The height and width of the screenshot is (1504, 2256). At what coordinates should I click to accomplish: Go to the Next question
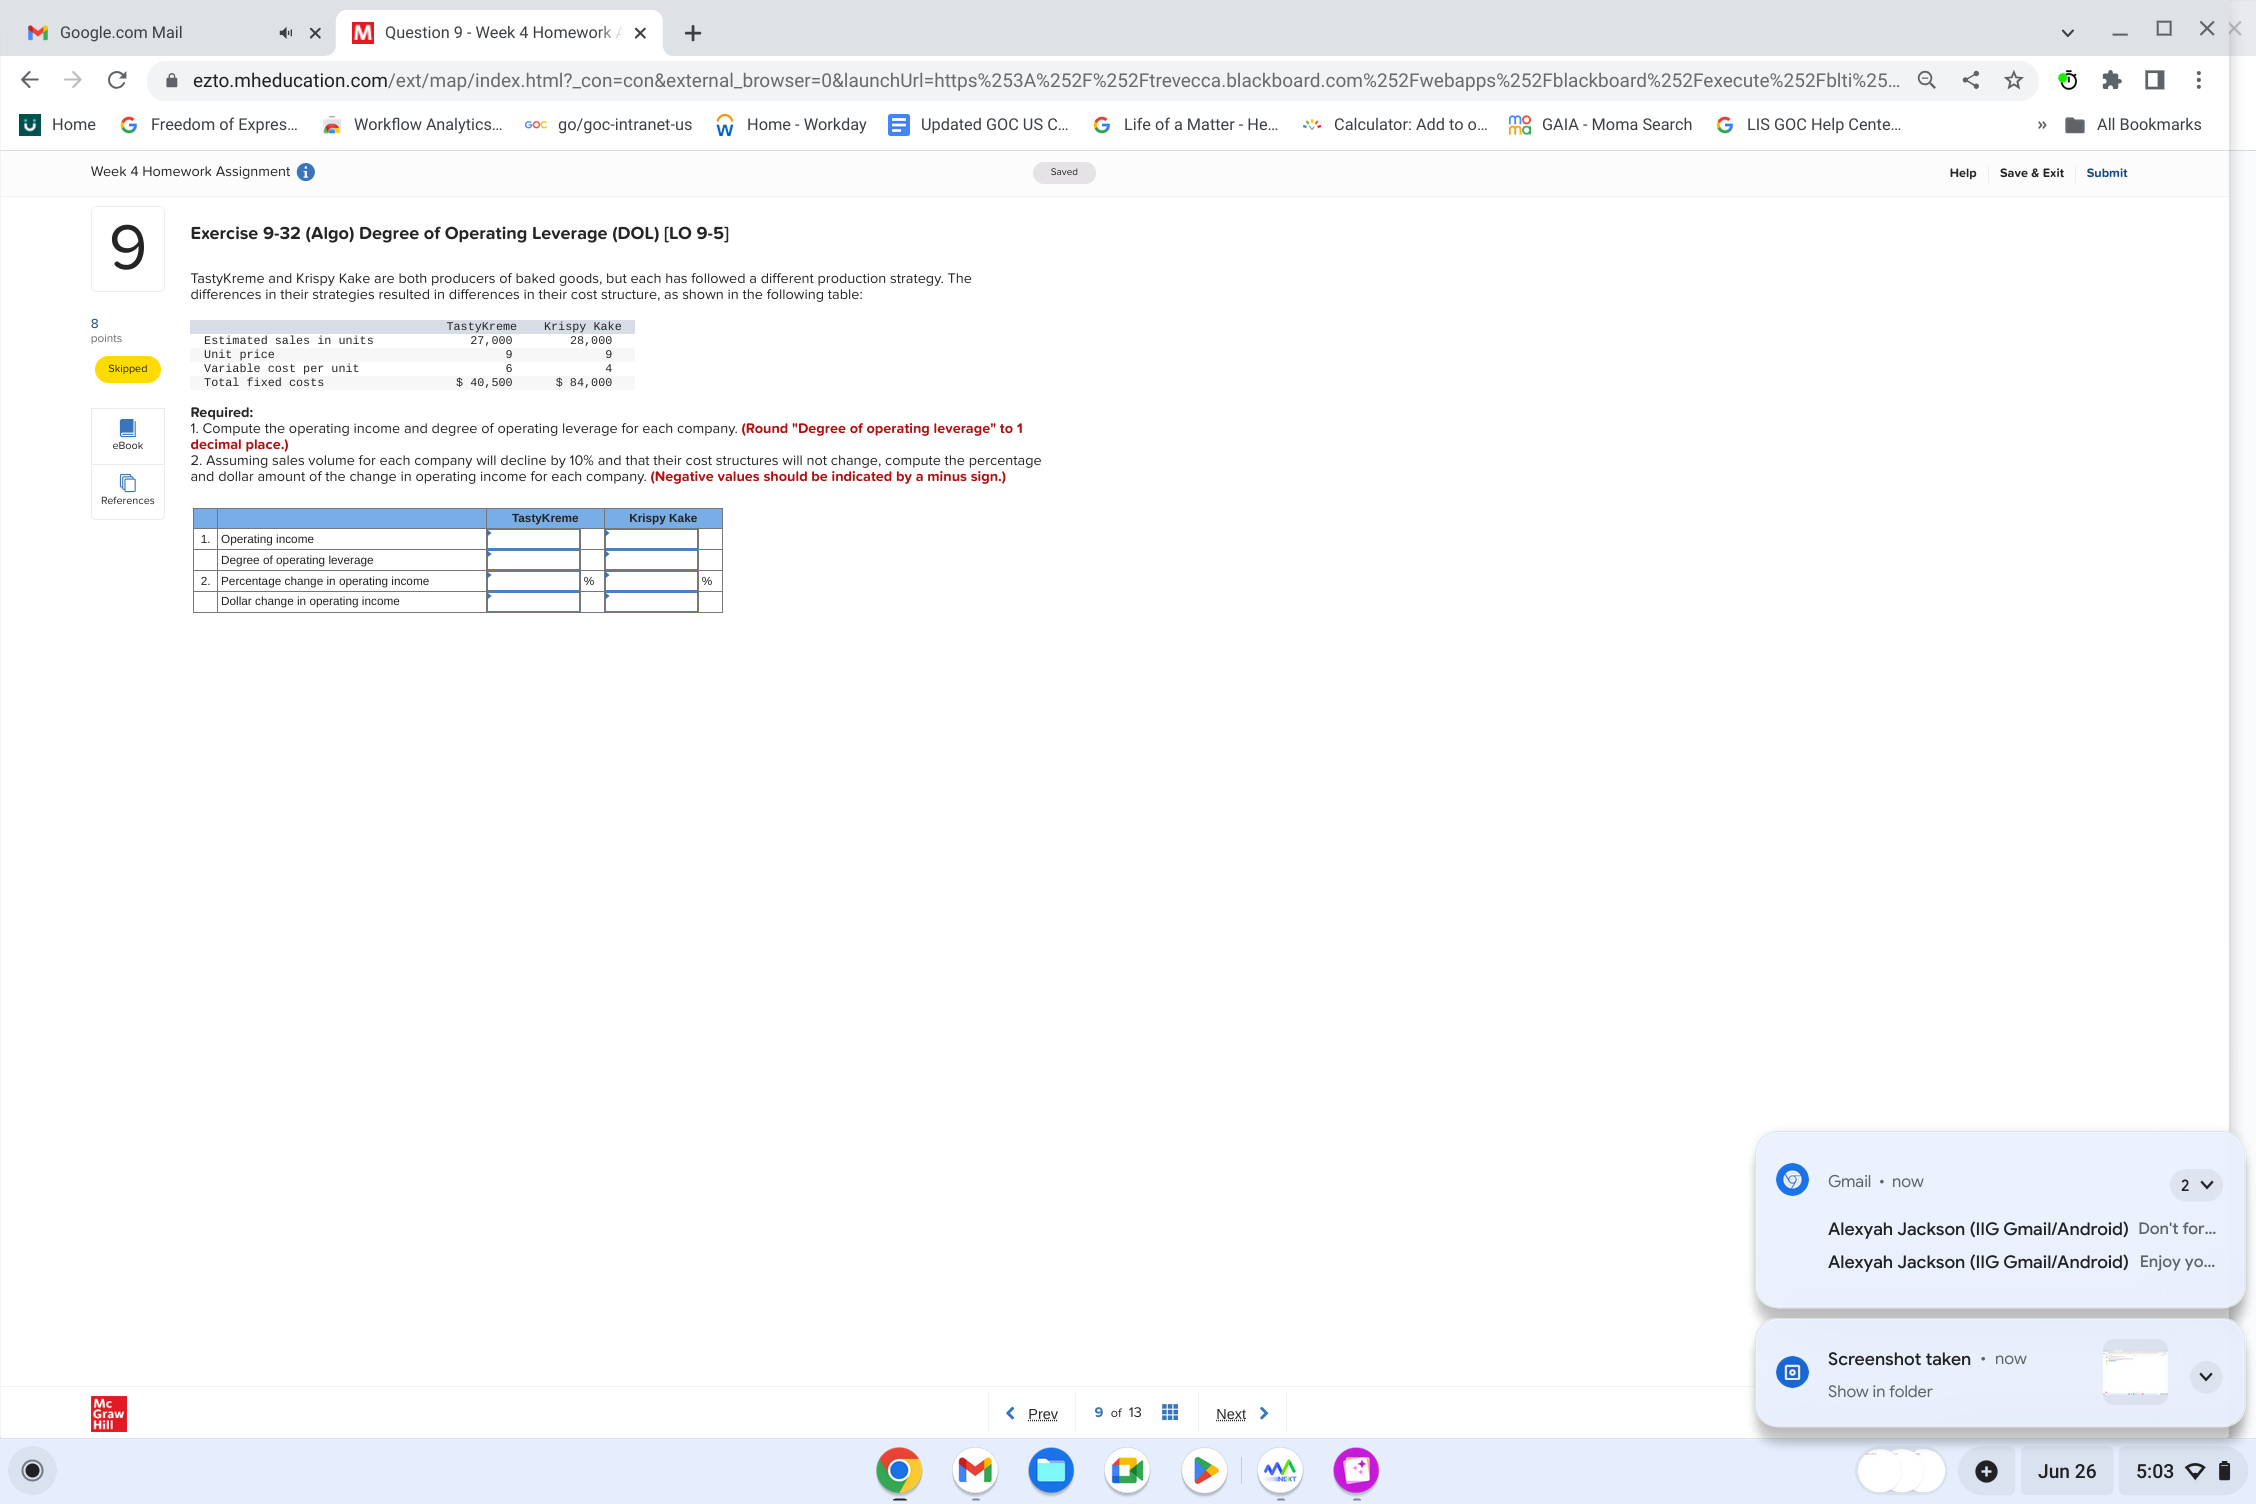[1240, 1413]
